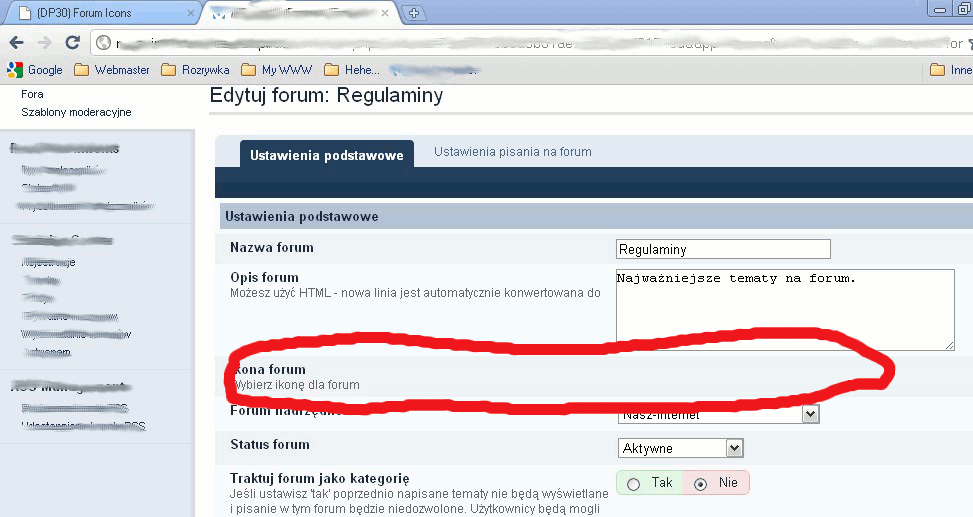Switch to Ustawienia pisania na forum tab
The height and width of the screenshot is (517, 973).
click(513, 152)
